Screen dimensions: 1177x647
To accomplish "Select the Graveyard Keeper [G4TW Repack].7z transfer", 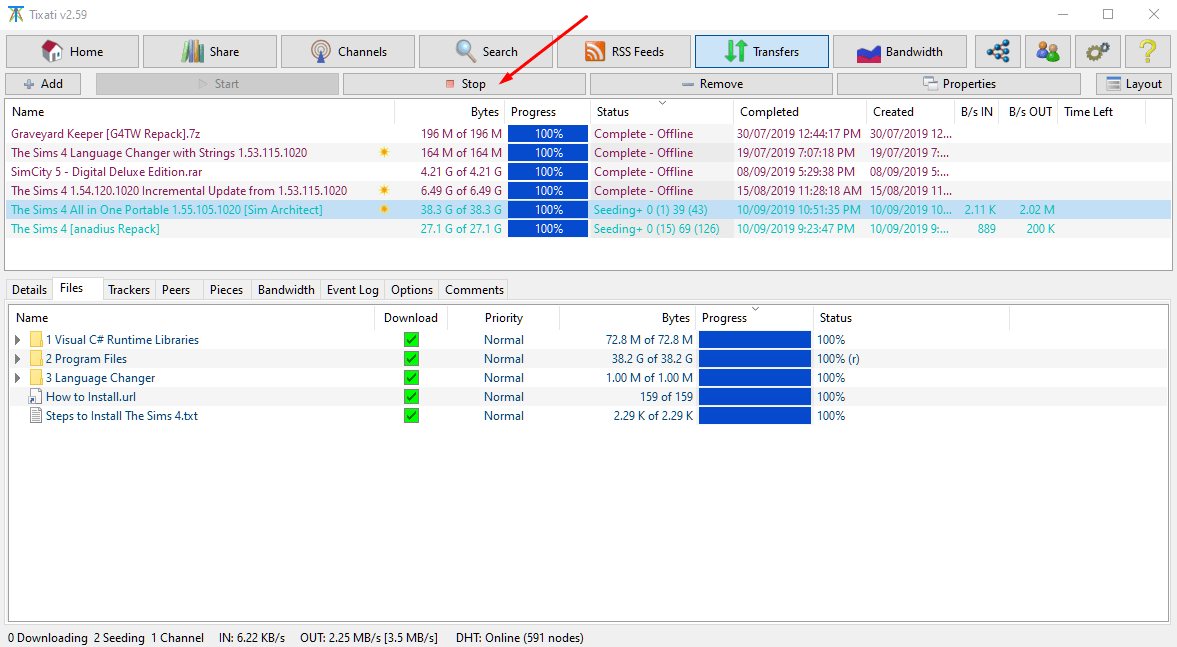I will (x=106, y=134).
